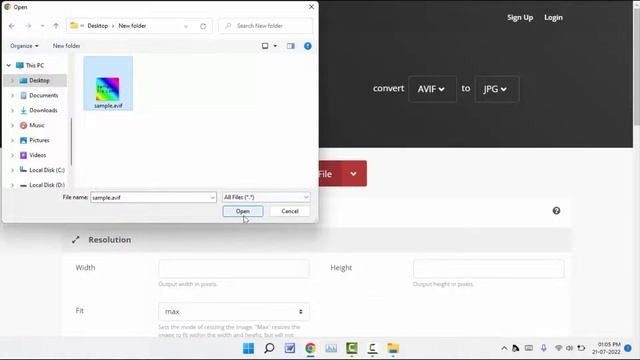
Task: Toggle the preview pane icon
Action: 291,46
